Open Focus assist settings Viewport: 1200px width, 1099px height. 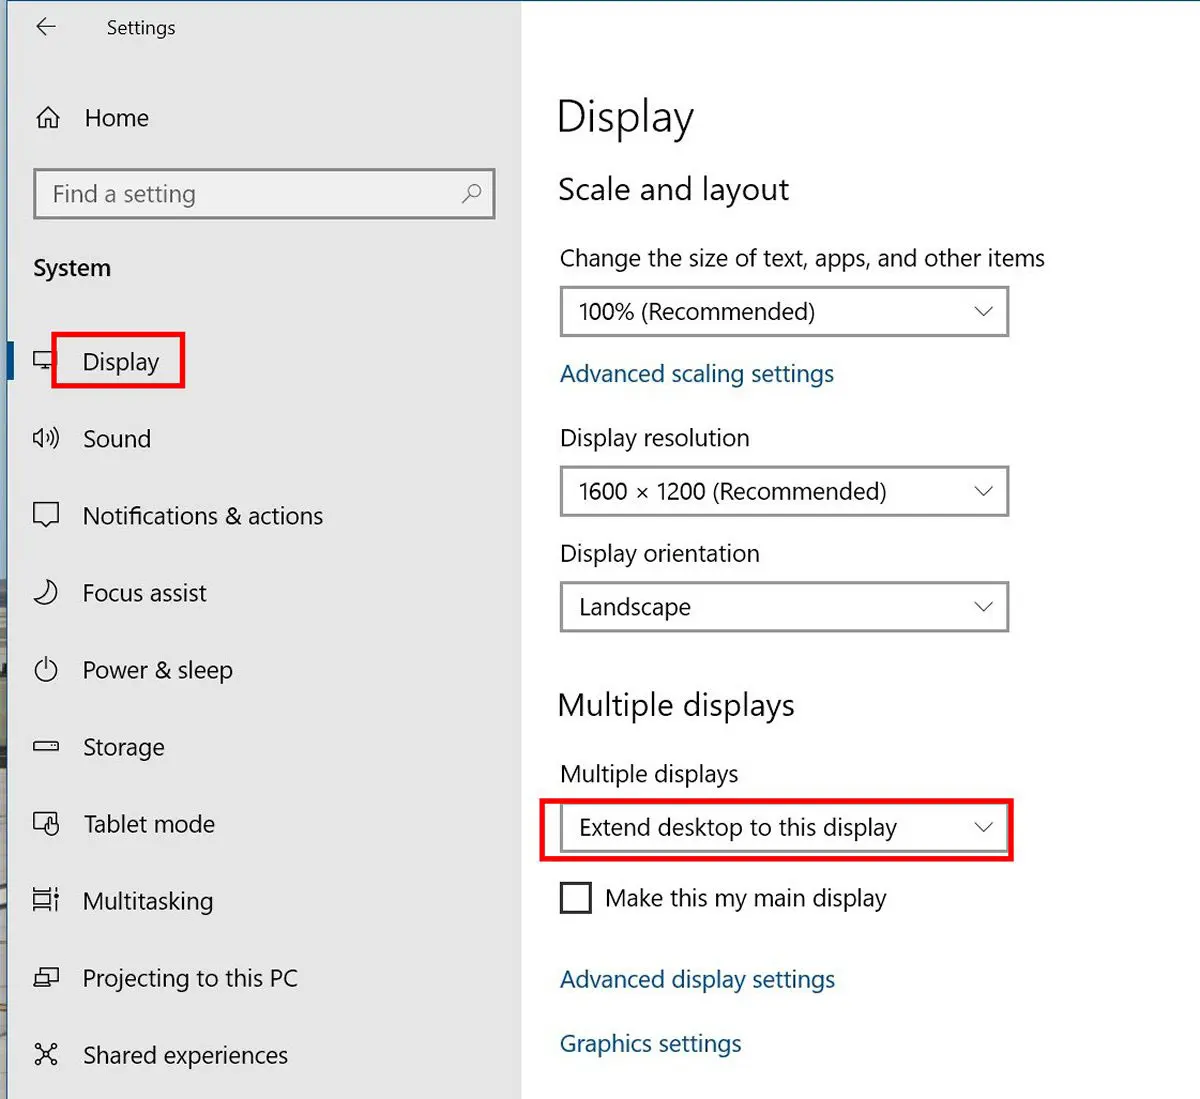(145, 592)
